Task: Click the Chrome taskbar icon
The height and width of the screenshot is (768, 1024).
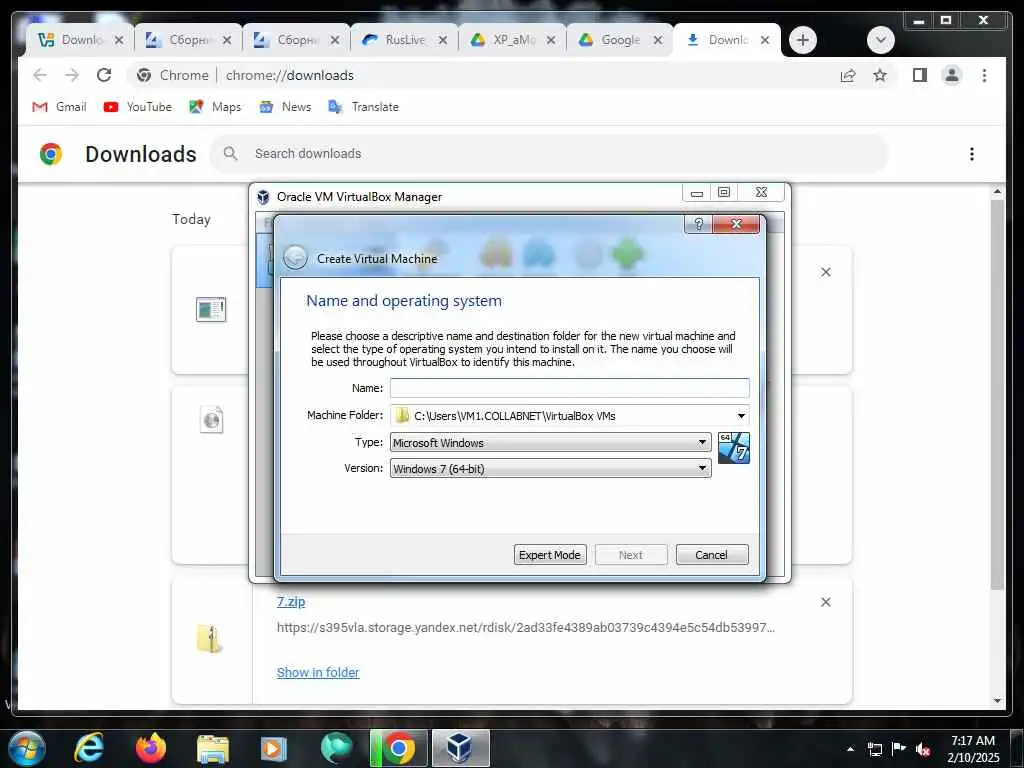Action: 398,748
